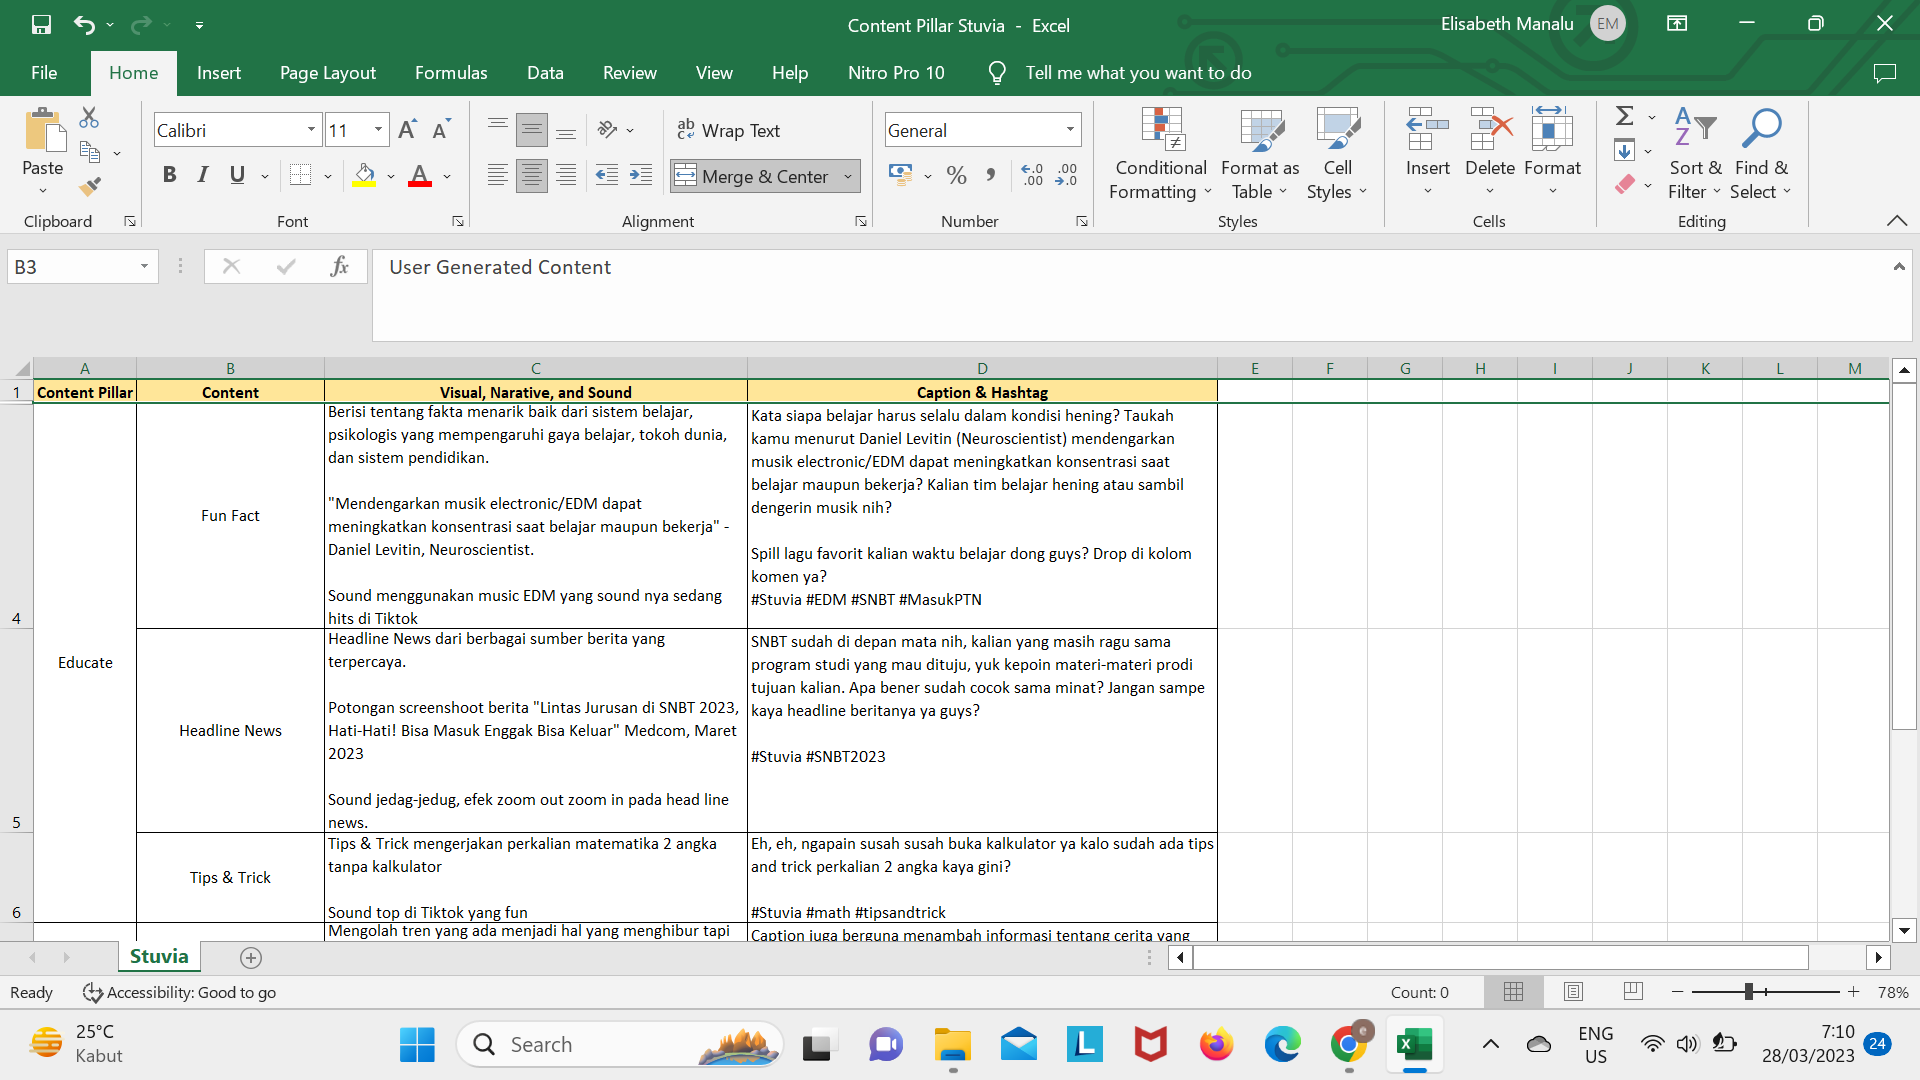Increase font size with large A icon
Image resolution: width=1920 pixels, height=1080 pixels.
pyautogui.click(x=407, y=130)
